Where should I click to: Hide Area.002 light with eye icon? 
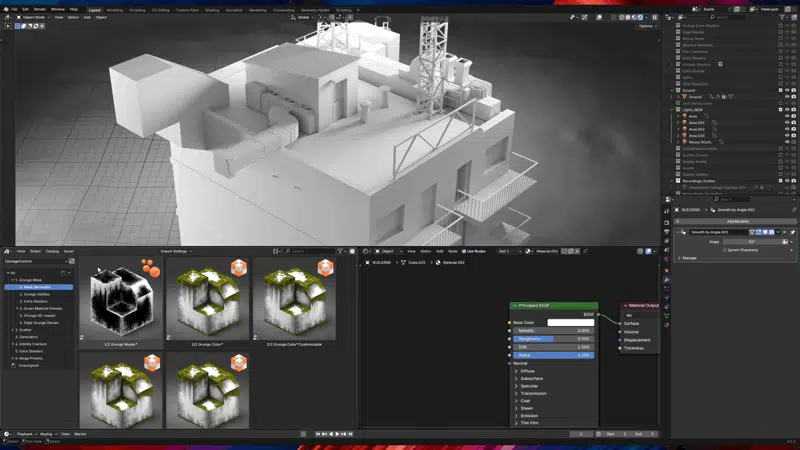(x=787, y=130)
